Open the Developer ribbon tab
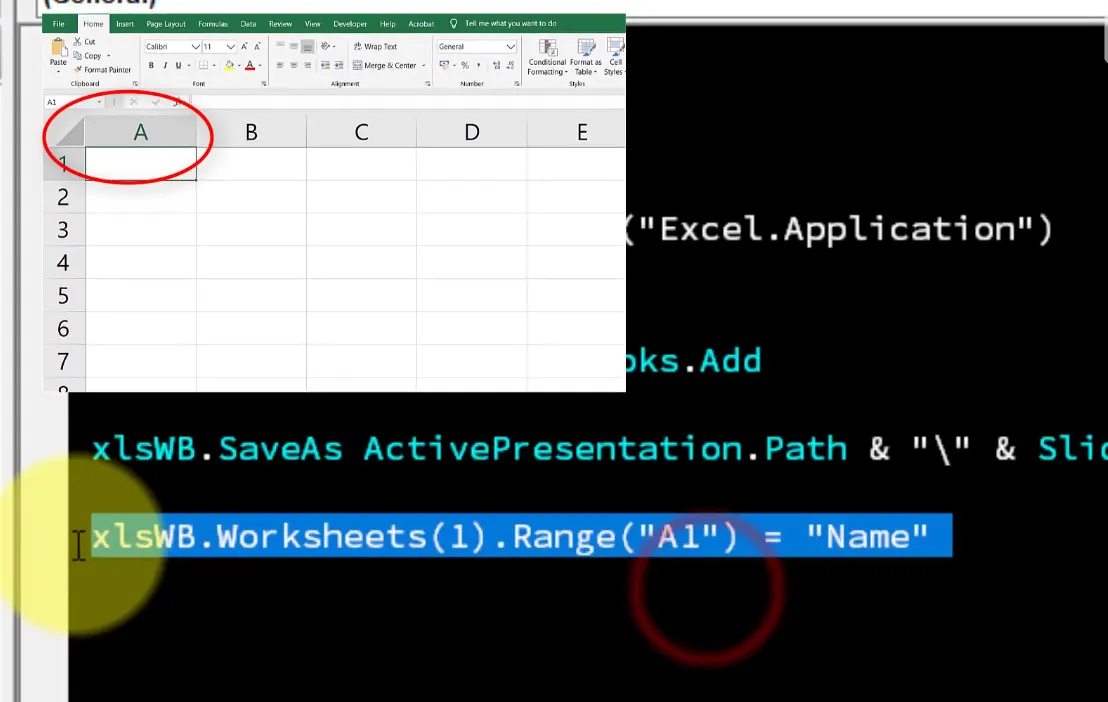Screen dimensions: 1108x702 [350, 23]
